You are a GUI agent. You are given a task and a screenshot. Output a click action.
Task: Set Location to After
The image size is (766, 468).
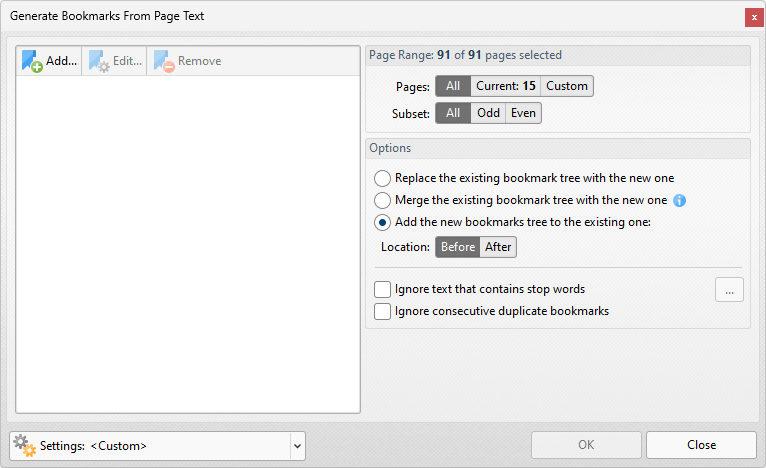click(498, 247)
